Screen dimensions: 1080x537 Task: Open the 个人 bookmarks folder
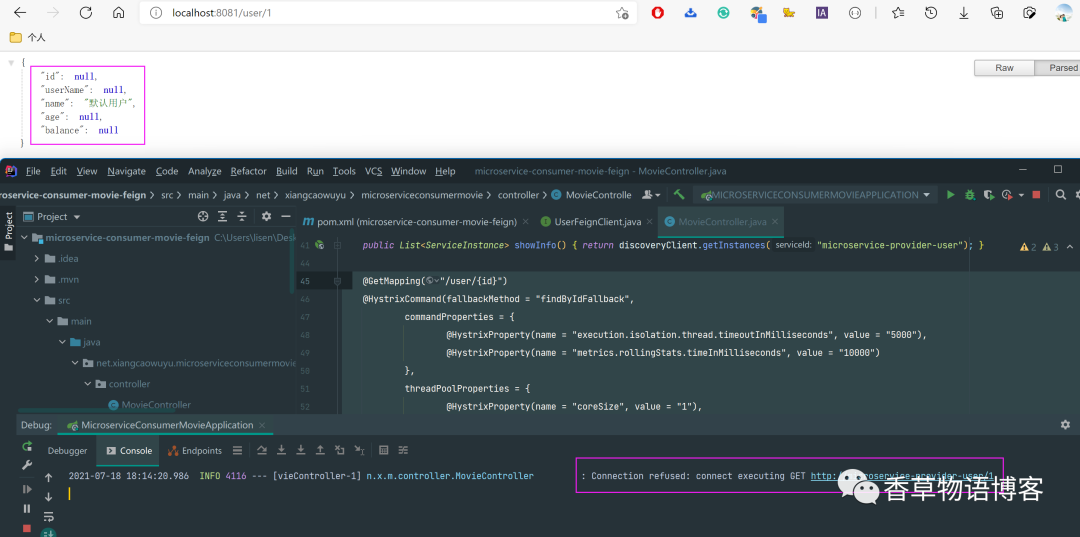28,37
